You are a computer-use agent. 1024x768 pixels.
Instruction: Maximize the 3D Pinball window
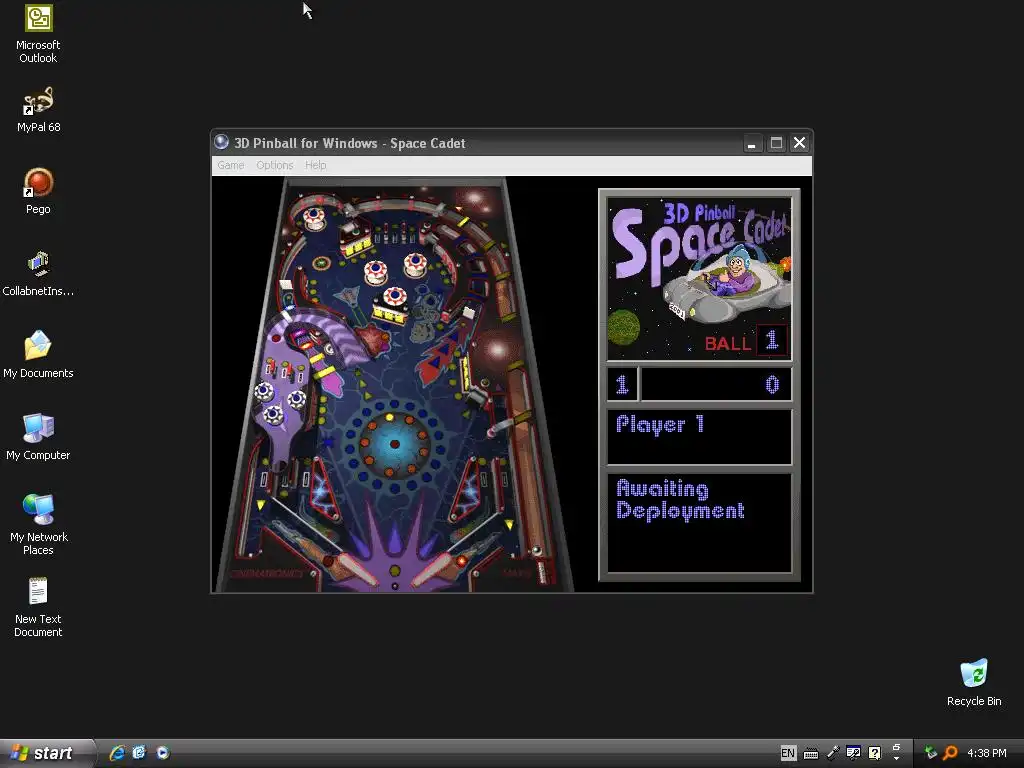[776, 143]
